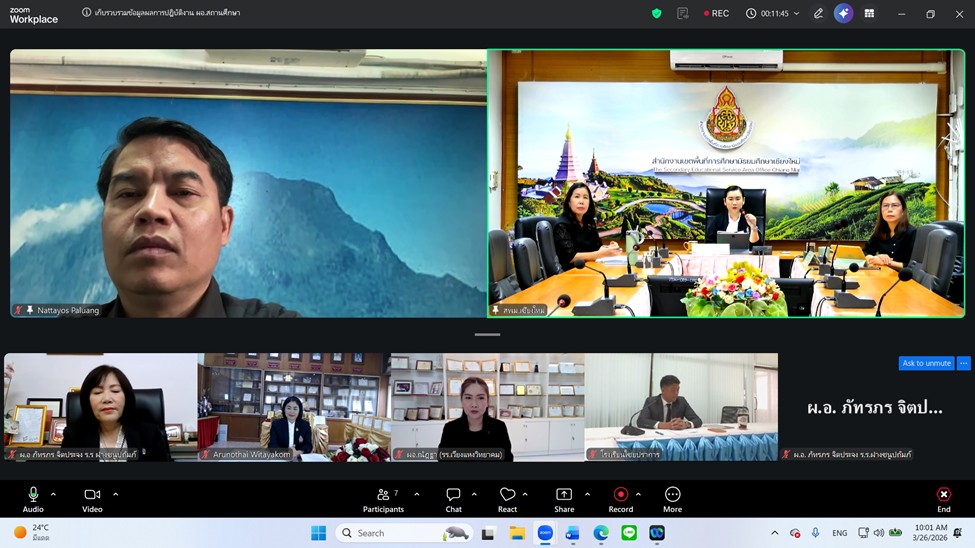
Task: Open the annotate pencil tool
Action: [818, 14]
